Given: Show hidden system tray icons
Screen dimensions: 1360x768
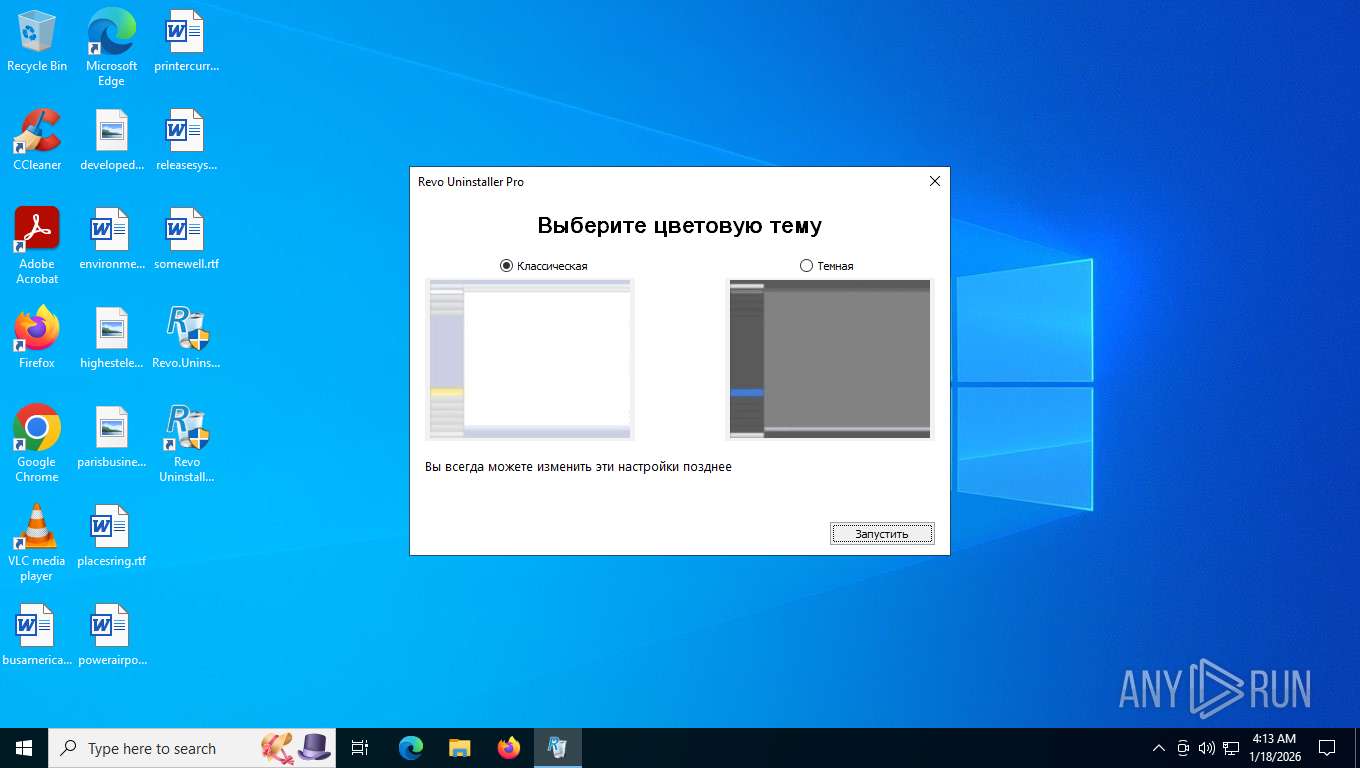Looking at the screenshot, I should point(1159,748).
